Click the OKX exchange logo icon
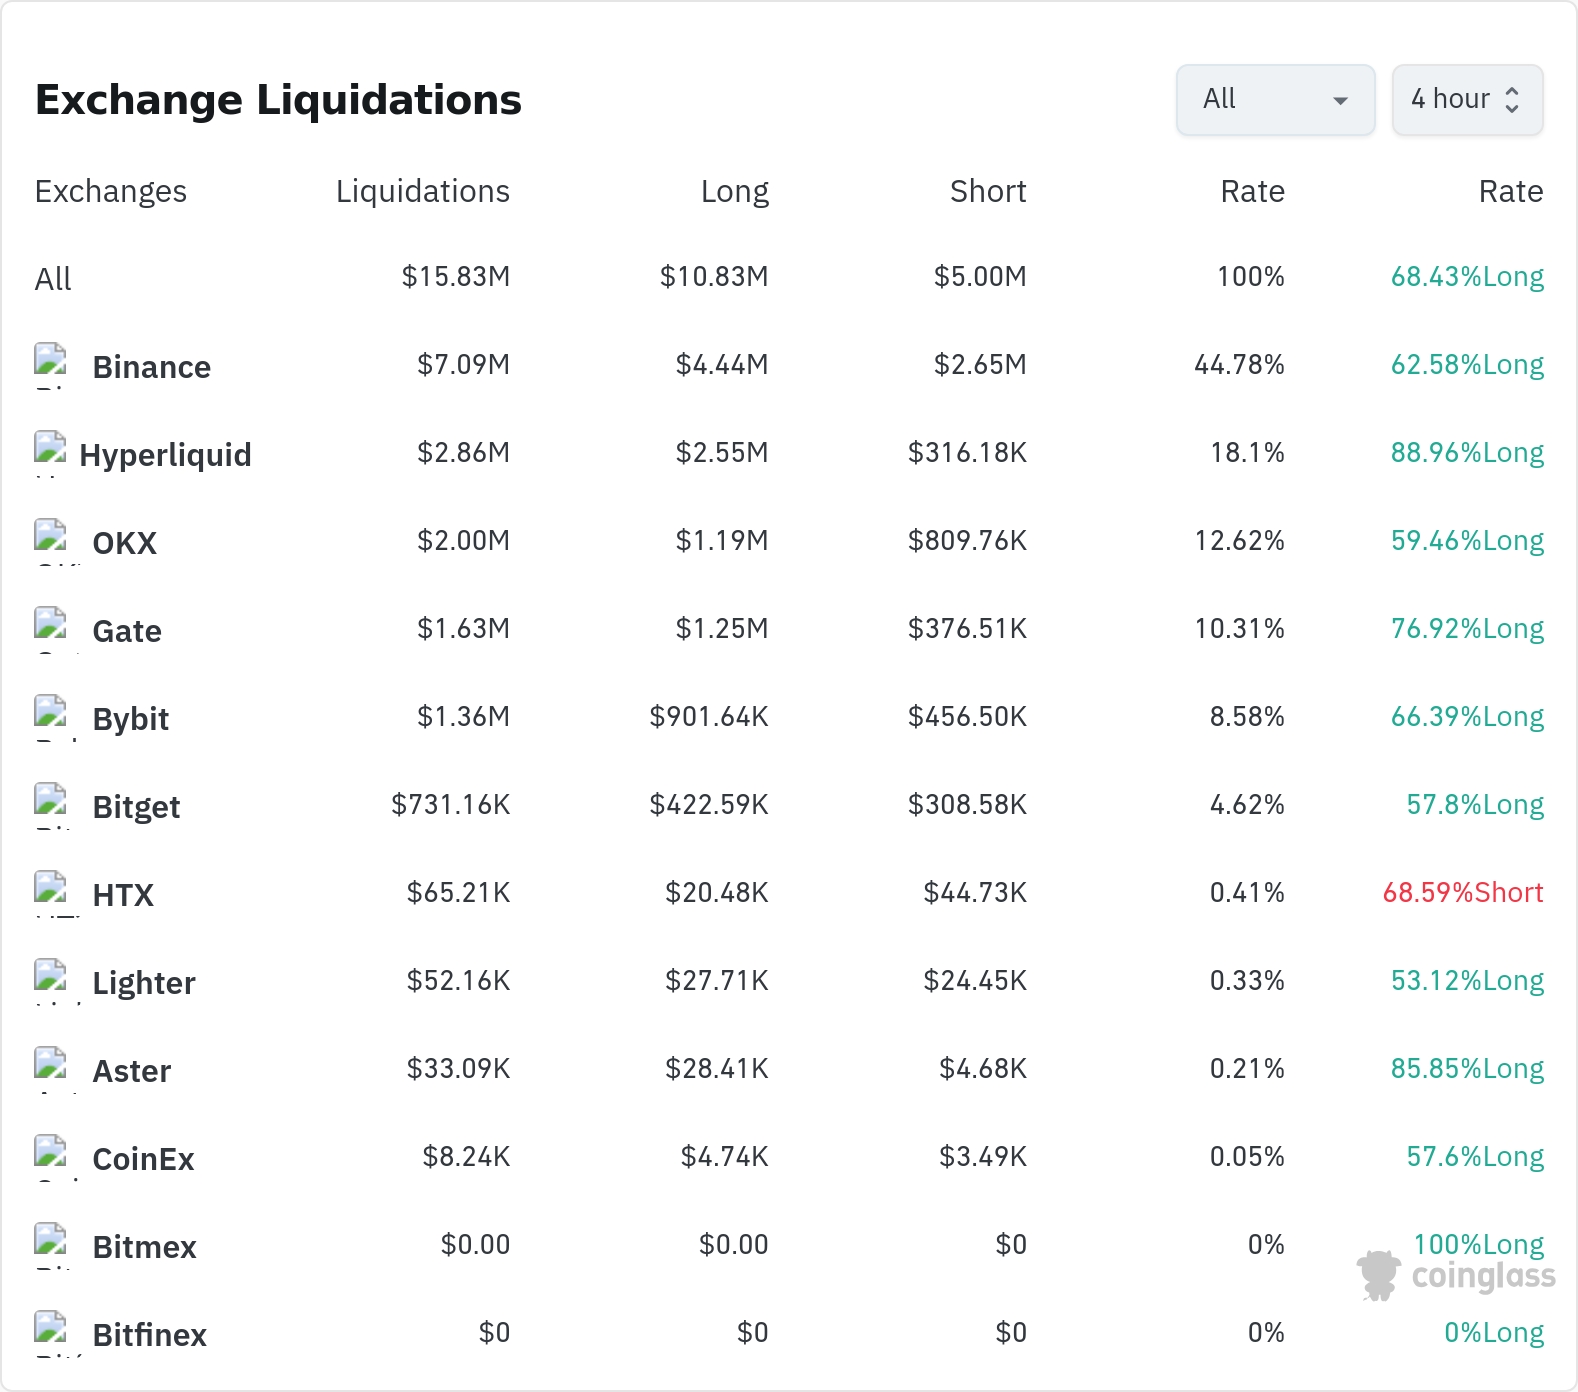The height and width of the screenshot is (1392, 1578). coord(51,542)
